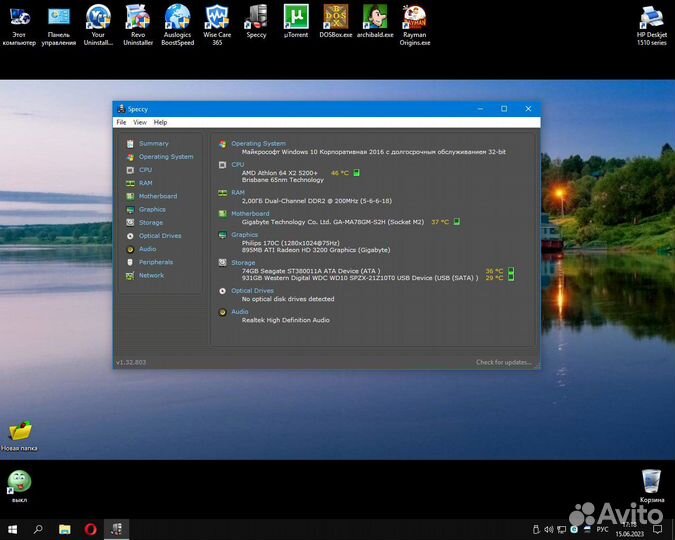Click the Check for updates link
The image size is (675, 540).
tap(504, 362)
